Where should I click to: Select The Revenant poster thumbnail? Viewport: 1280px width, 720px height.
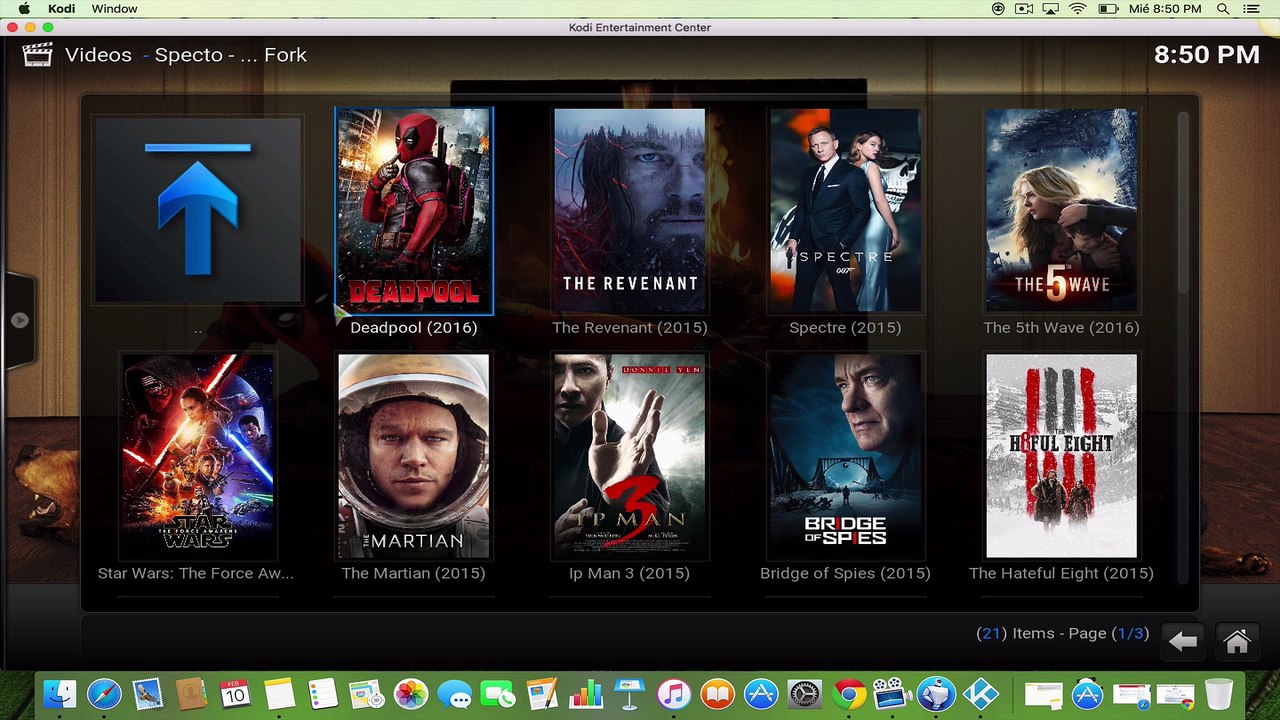[x=630, y=210]
